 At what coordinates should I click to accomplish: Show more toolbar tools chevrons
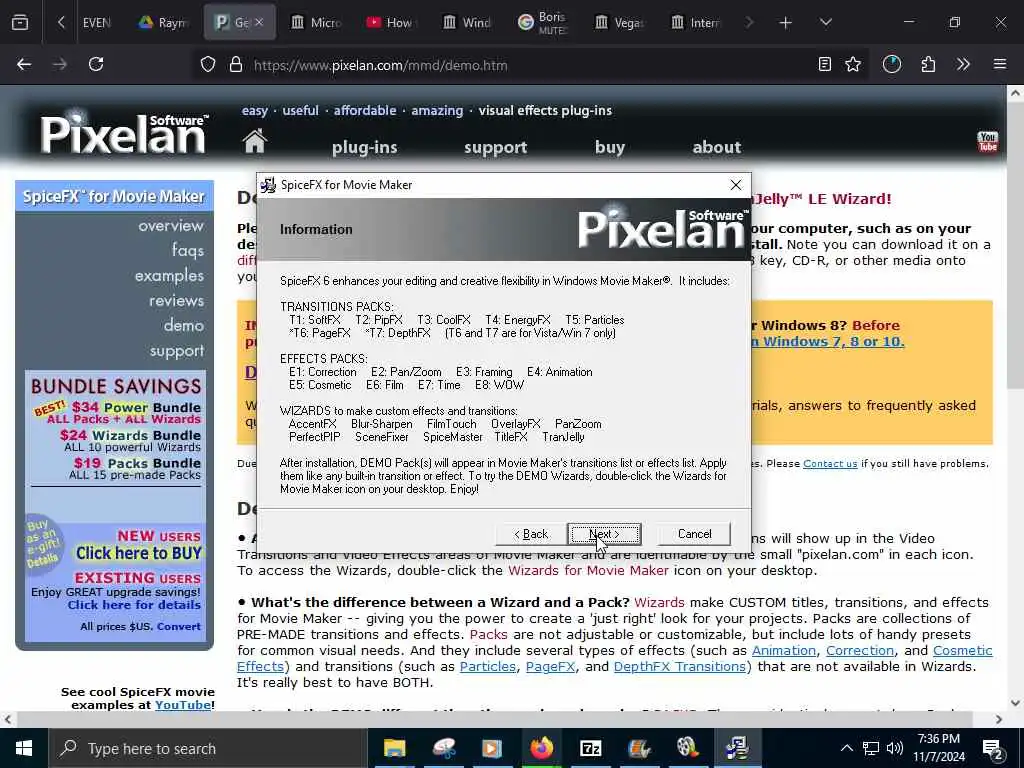point(963,65)
